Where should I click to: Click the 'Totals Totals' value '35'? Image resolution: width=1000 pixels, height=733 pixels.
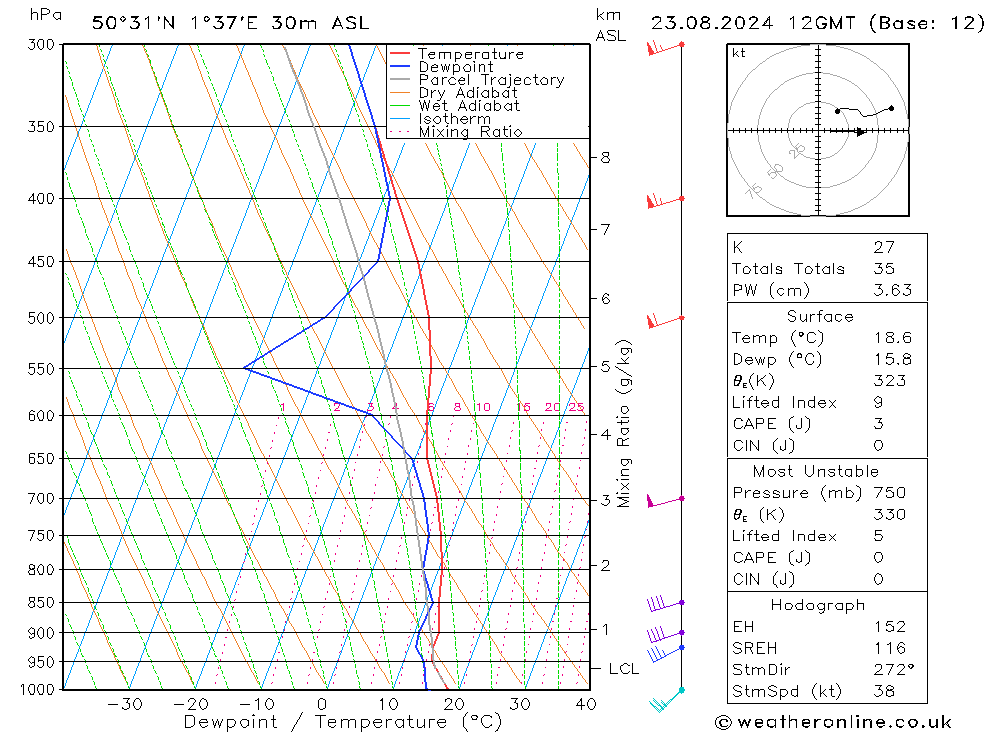coord(884,269)
